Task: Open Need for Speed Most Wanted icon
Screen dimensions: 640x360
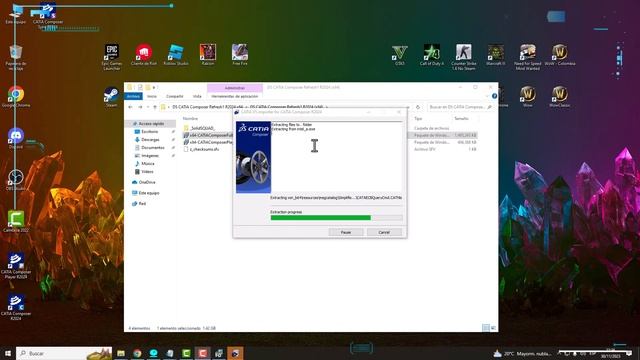Action: coord(527,56)
